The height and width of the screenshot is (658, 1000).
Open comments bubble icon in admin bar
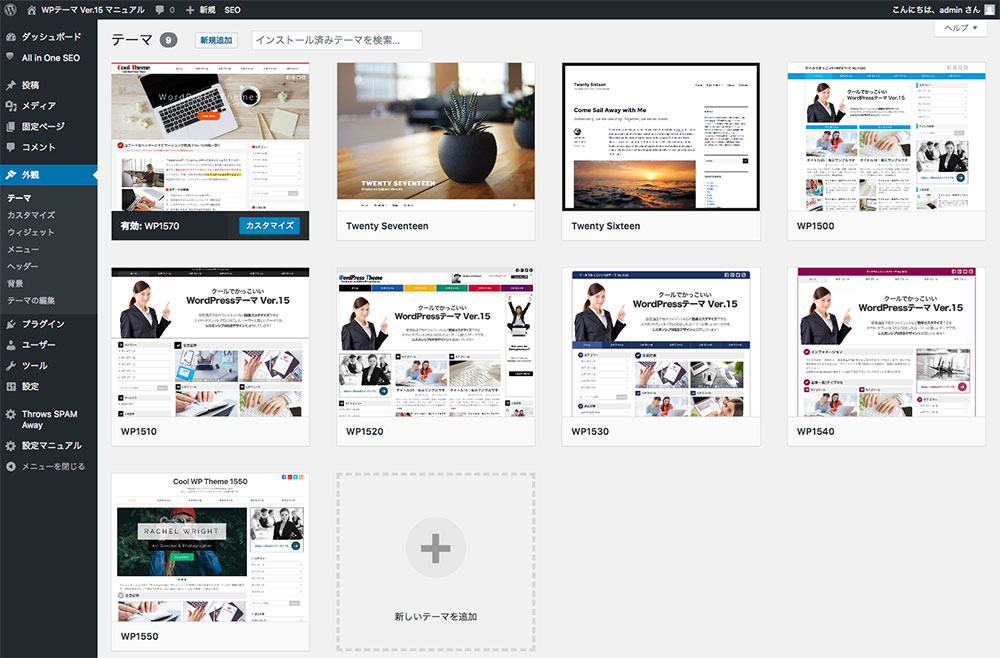[x=160, y=10]
